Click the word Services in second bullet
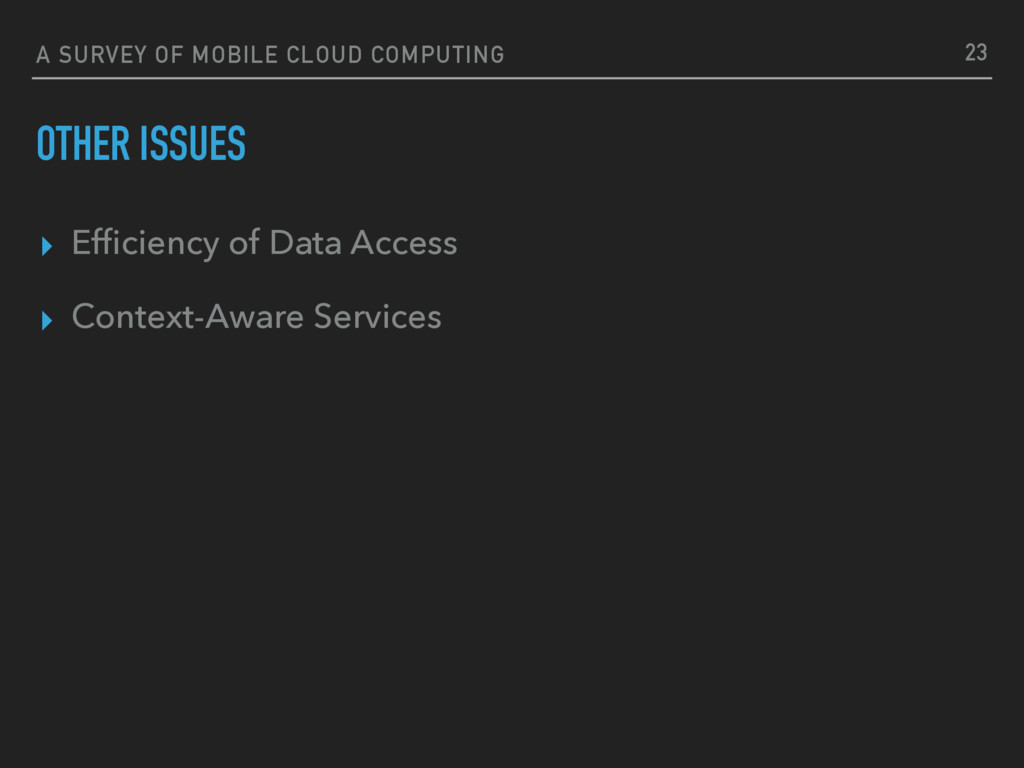Viewport: 1024px width, 768px height. (377, 317)
